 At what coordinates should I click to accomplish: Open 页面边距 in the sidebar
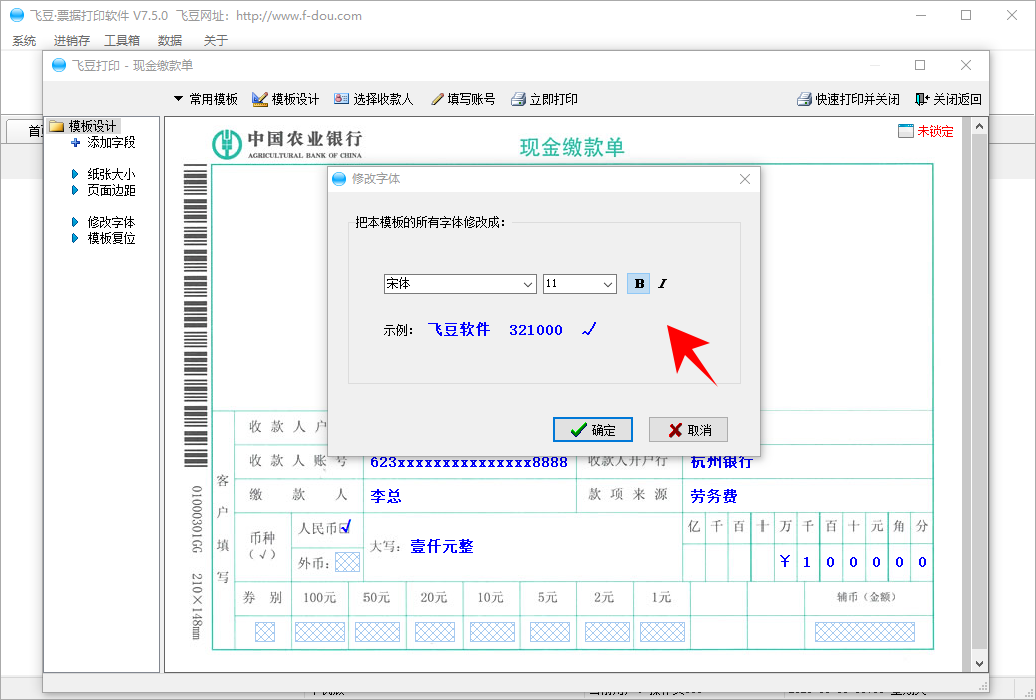(111, 190)
